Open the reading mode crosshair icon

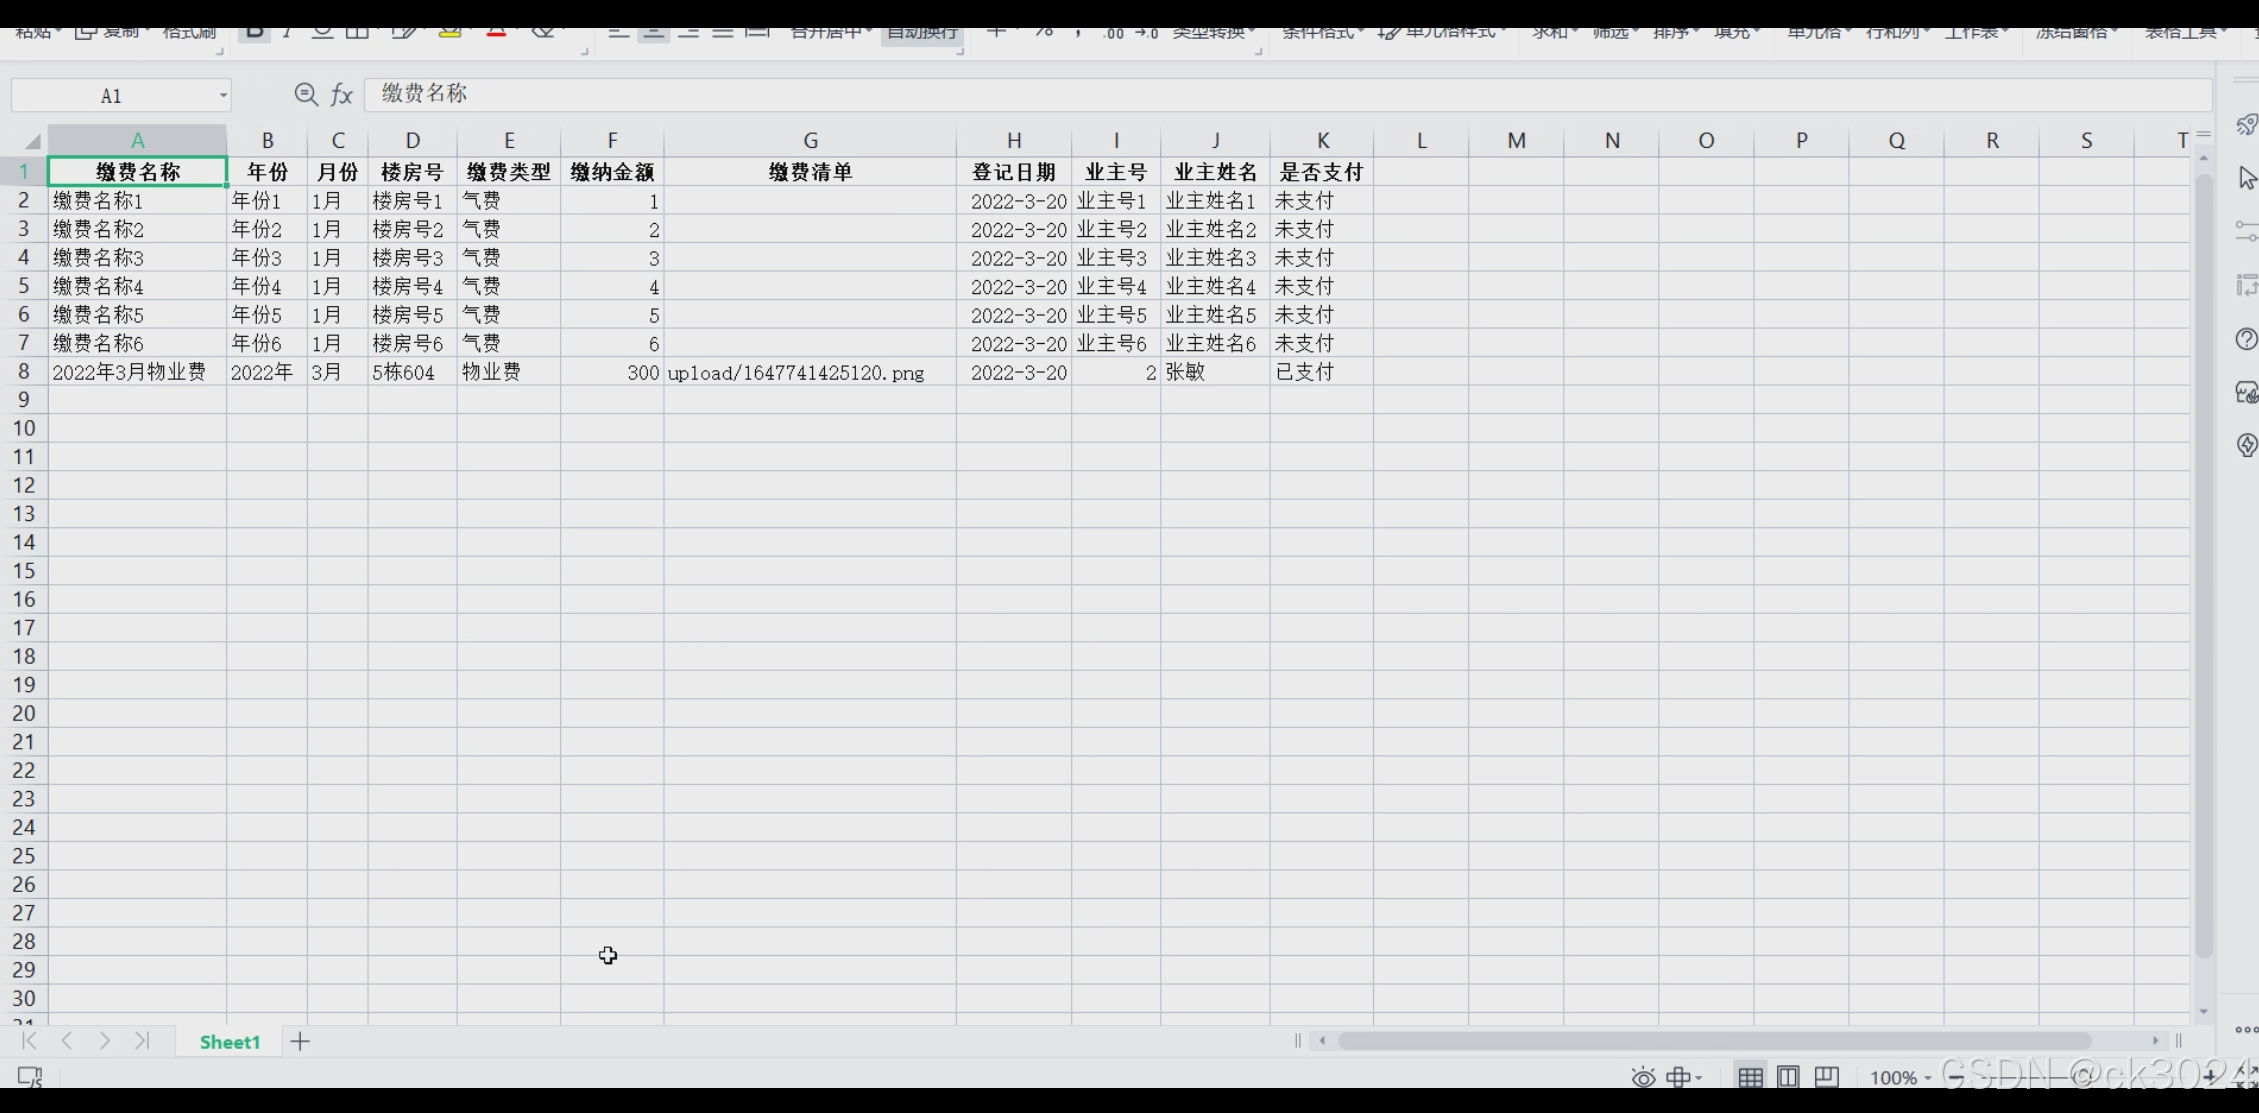coord(1679,1078)
